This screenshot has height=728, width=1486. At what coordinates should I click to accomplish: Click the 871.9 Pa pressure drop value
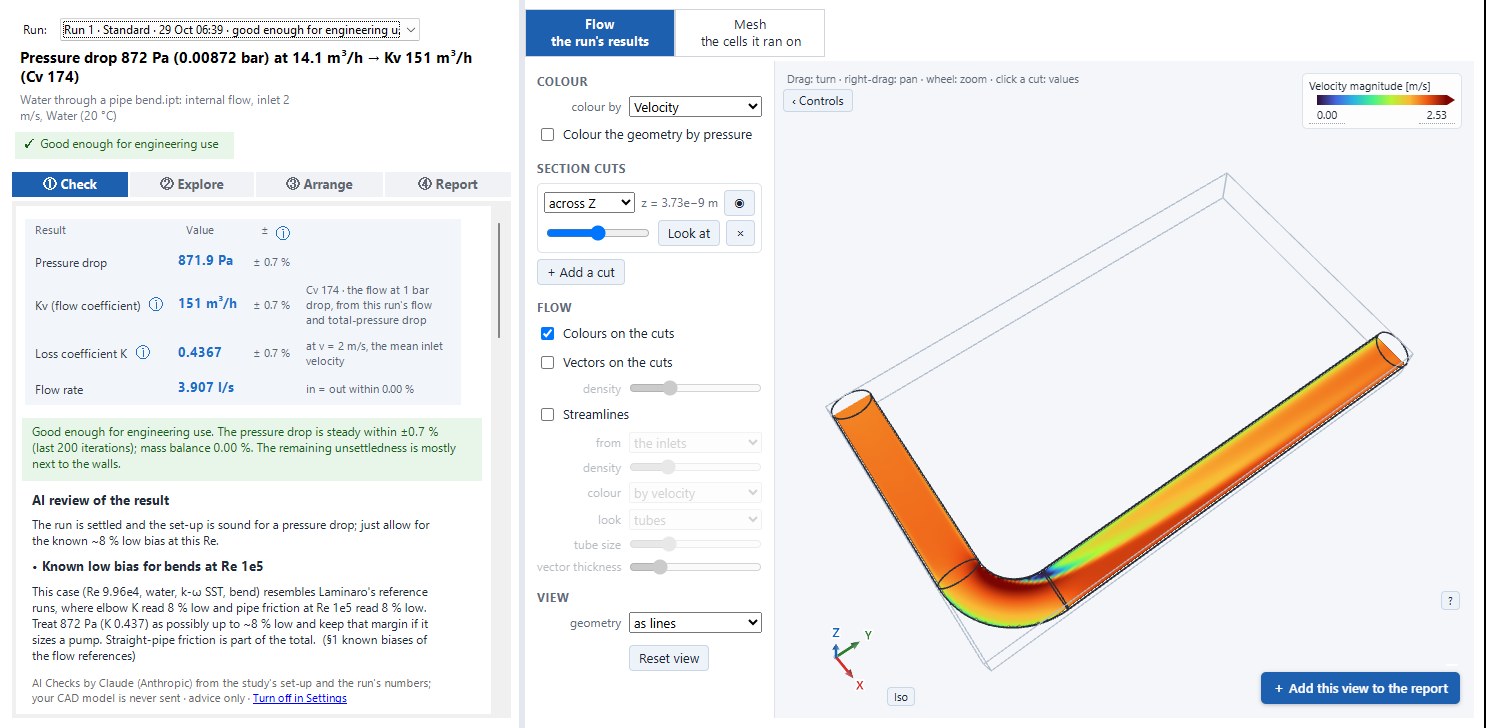point(206,260)
